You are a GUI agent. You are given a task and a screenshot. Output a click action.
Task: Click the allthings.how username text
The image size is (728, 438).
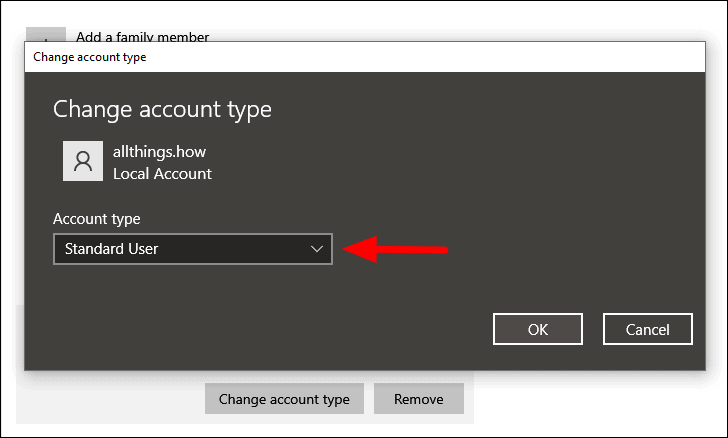tap(159, 152)
